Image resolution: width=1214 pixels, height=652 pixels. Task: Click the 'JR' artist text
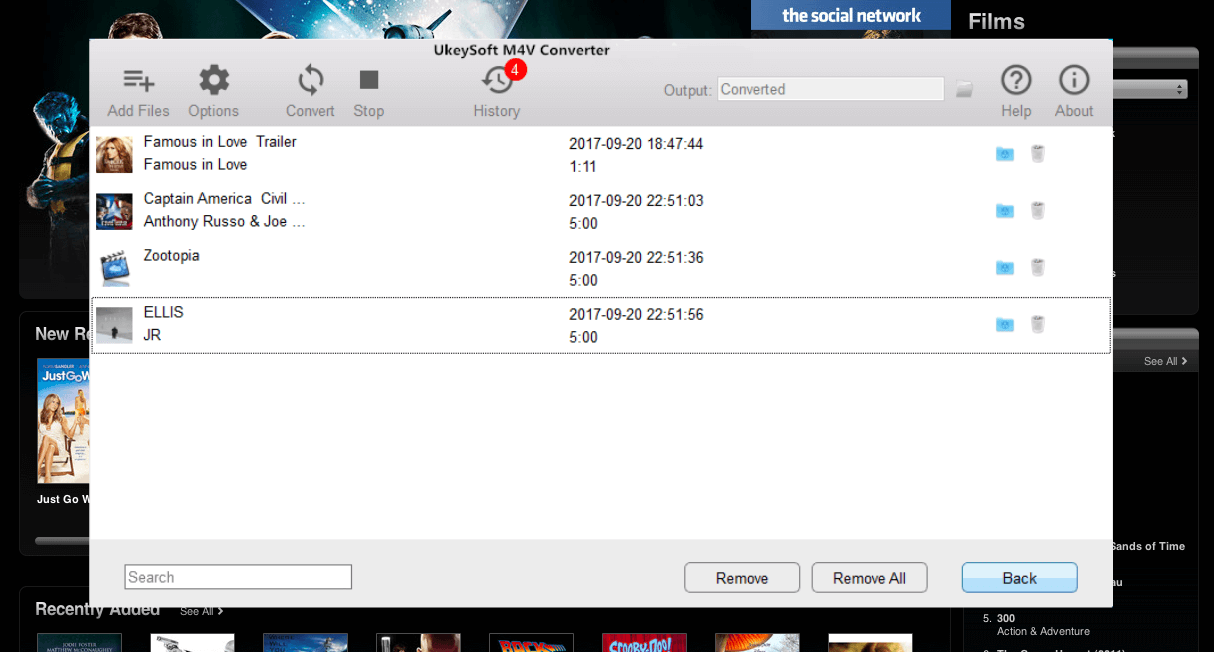click(x=152, y=335)
